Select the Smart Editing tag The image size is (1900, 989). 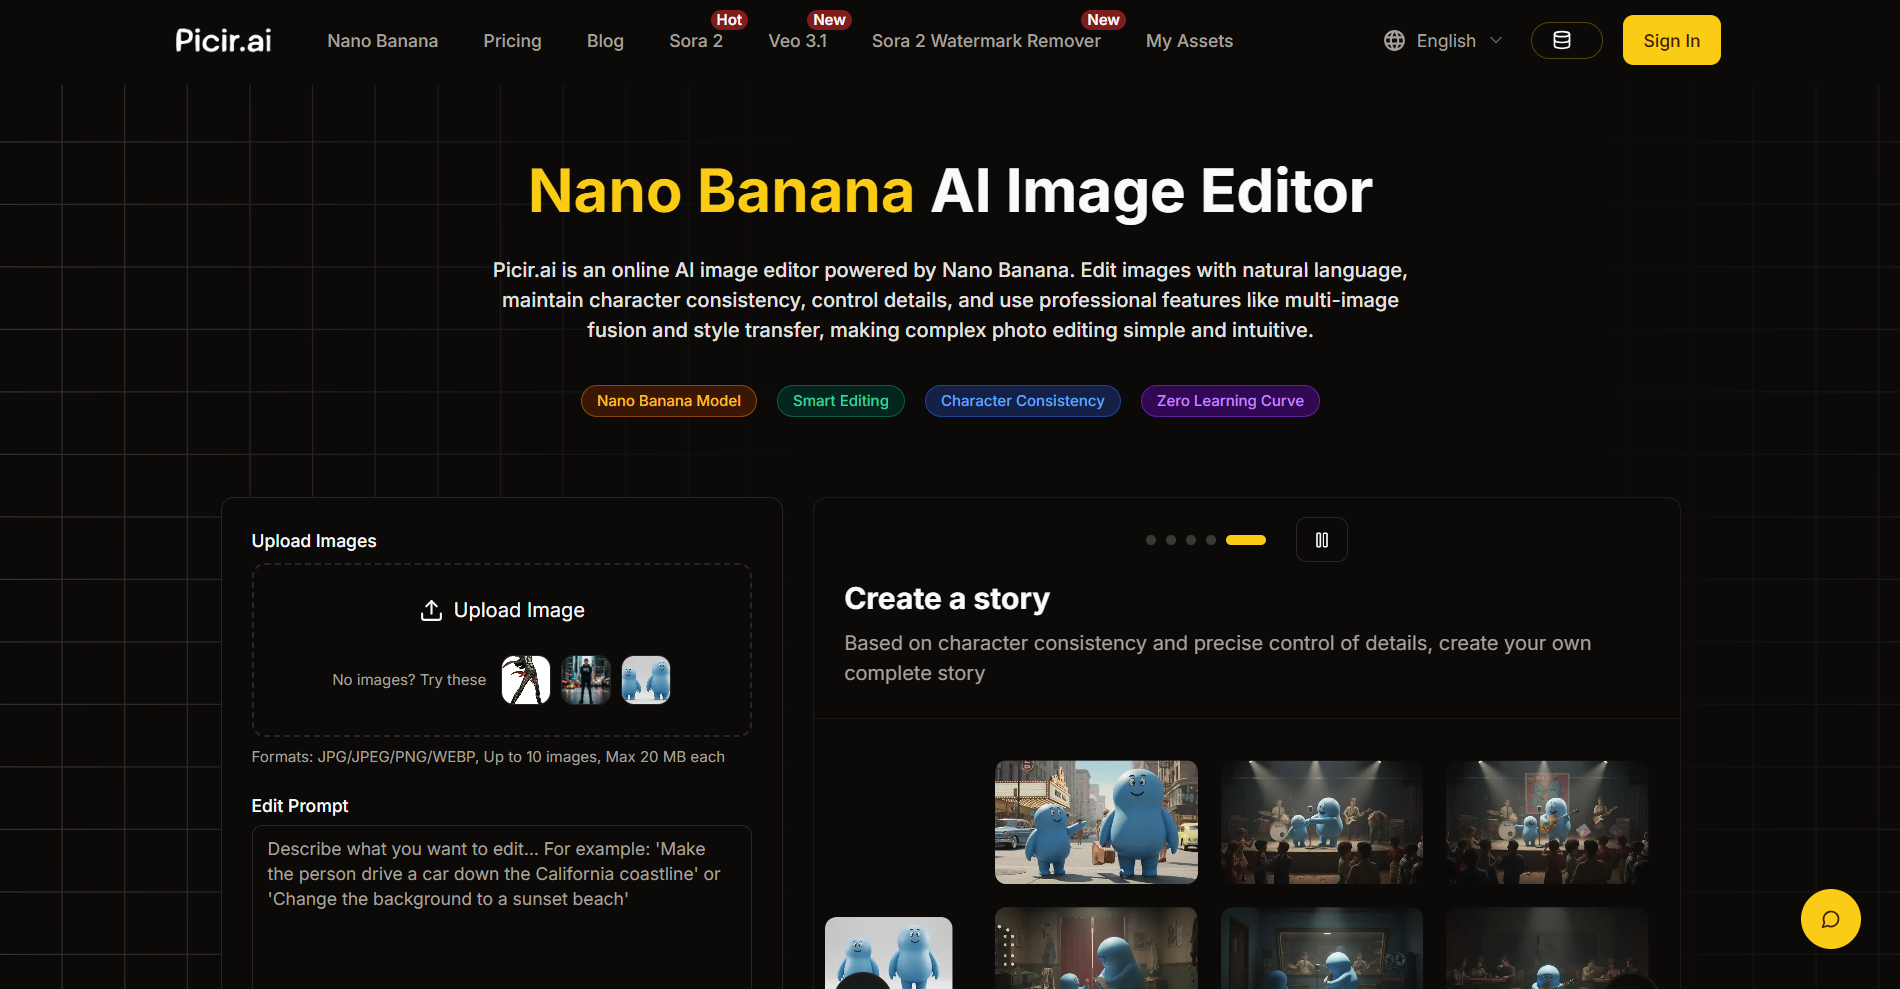coord(840,401)
